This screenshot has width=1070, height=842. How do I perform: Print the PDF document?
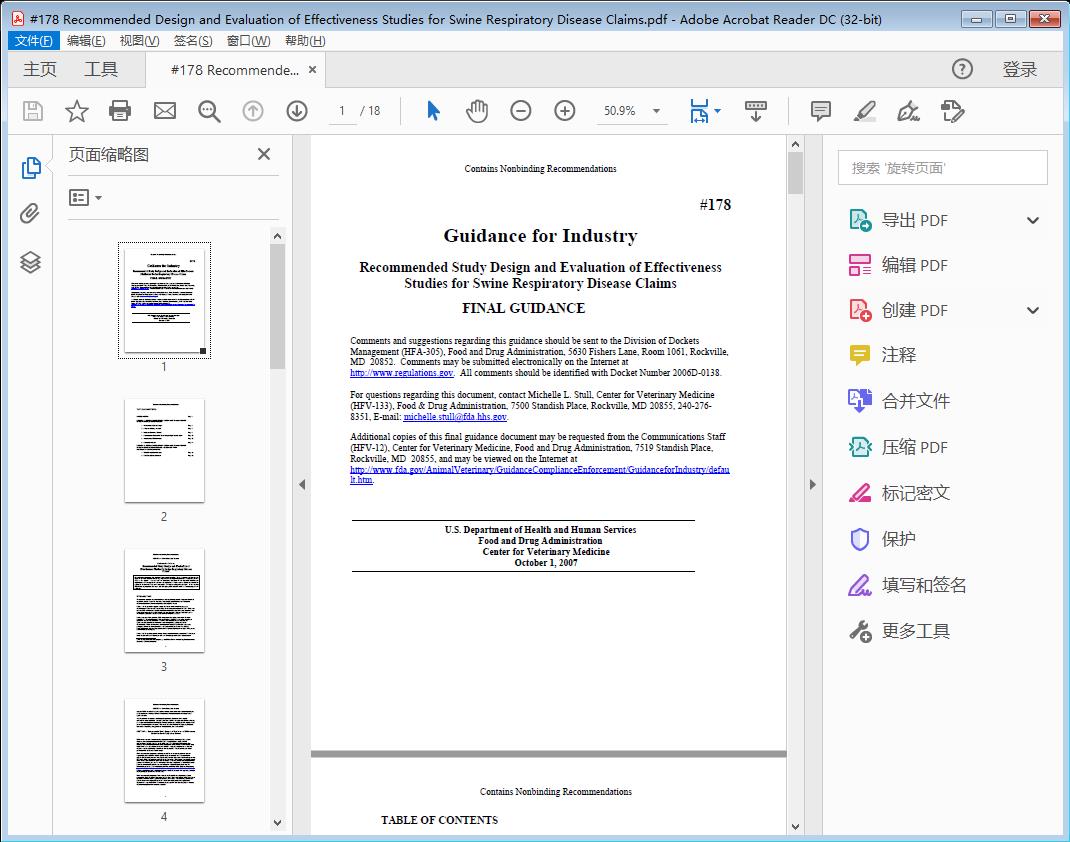[120, 111]
